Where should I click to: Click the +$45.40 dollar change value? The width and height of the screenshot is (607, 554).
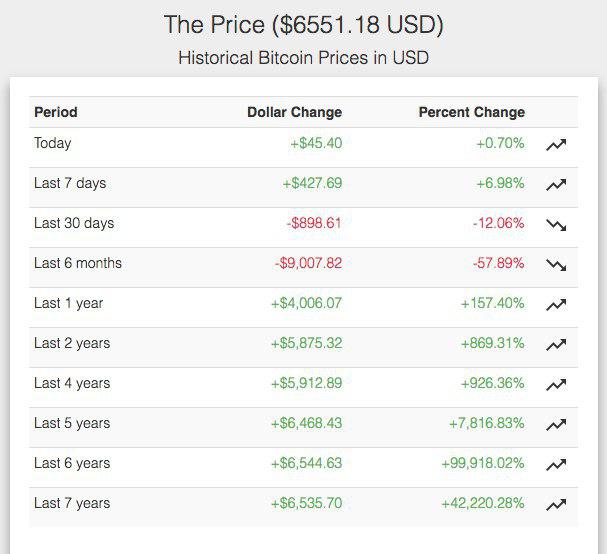(x=316, y=143)
